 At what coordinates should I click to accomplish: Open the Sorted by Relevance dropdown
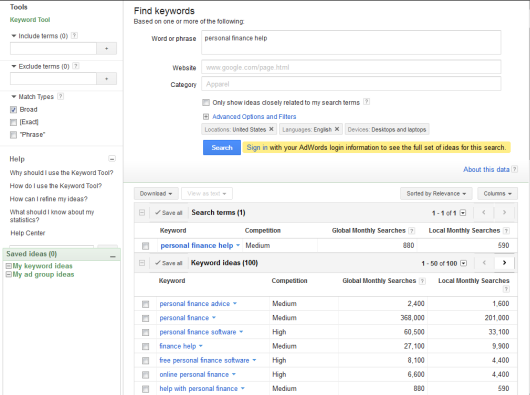(x=436, y=194)
